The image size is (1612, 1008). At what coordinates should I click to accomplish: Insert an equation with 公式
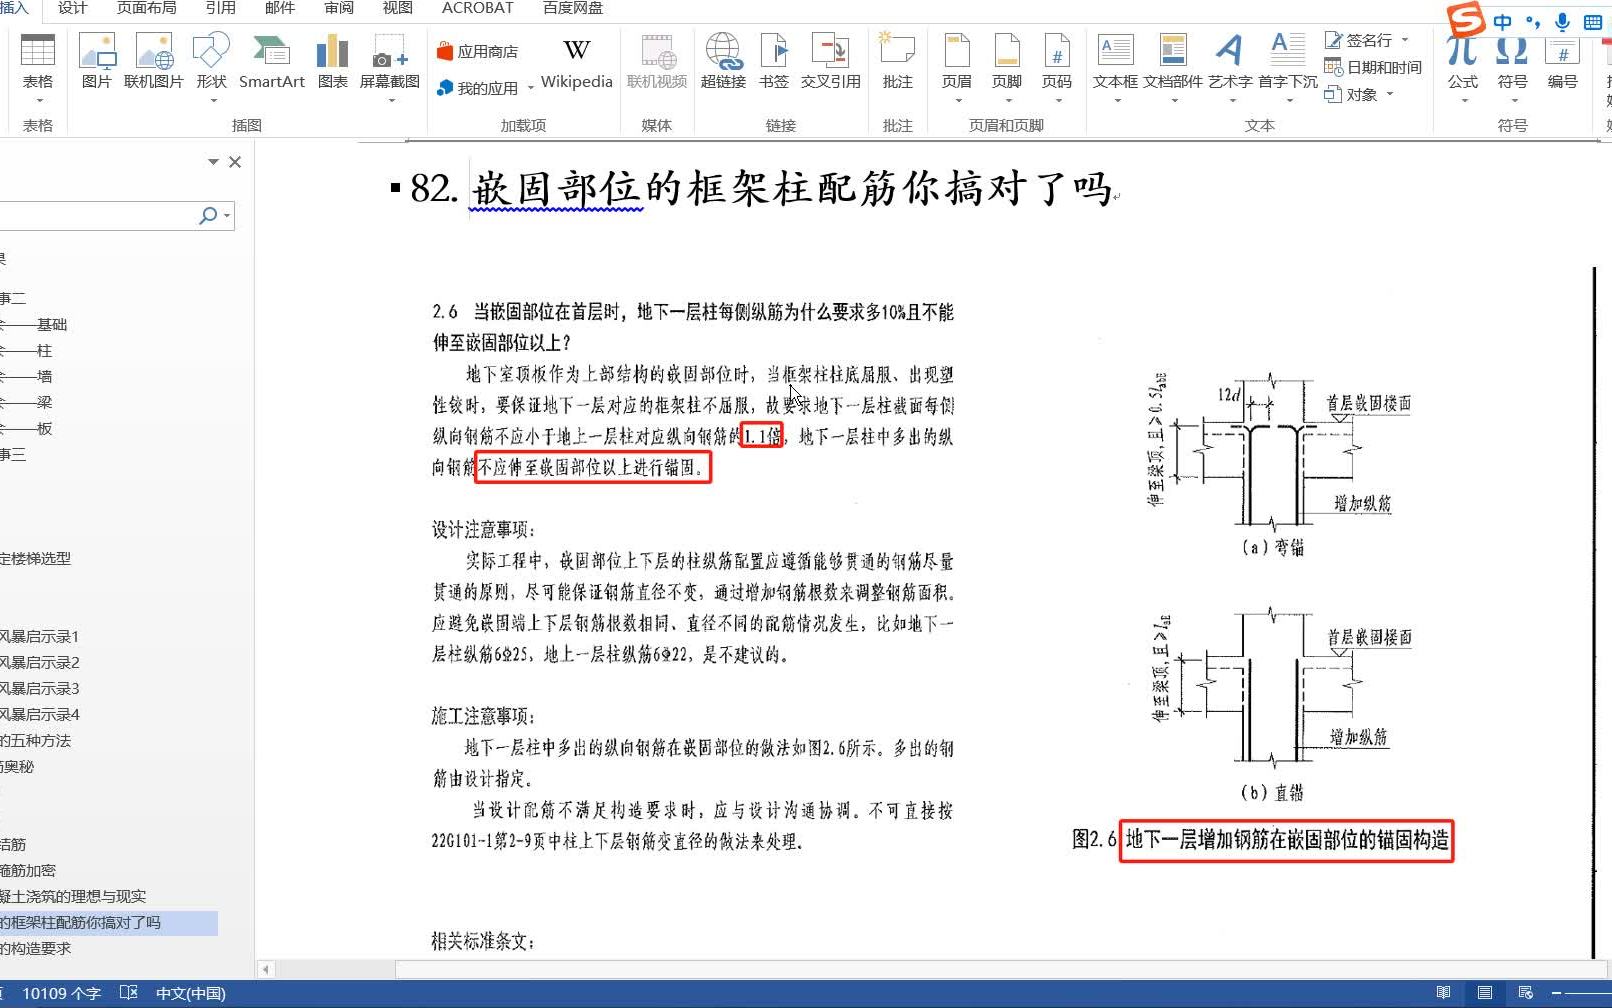pyautogui.click(x=1461, y=60)
